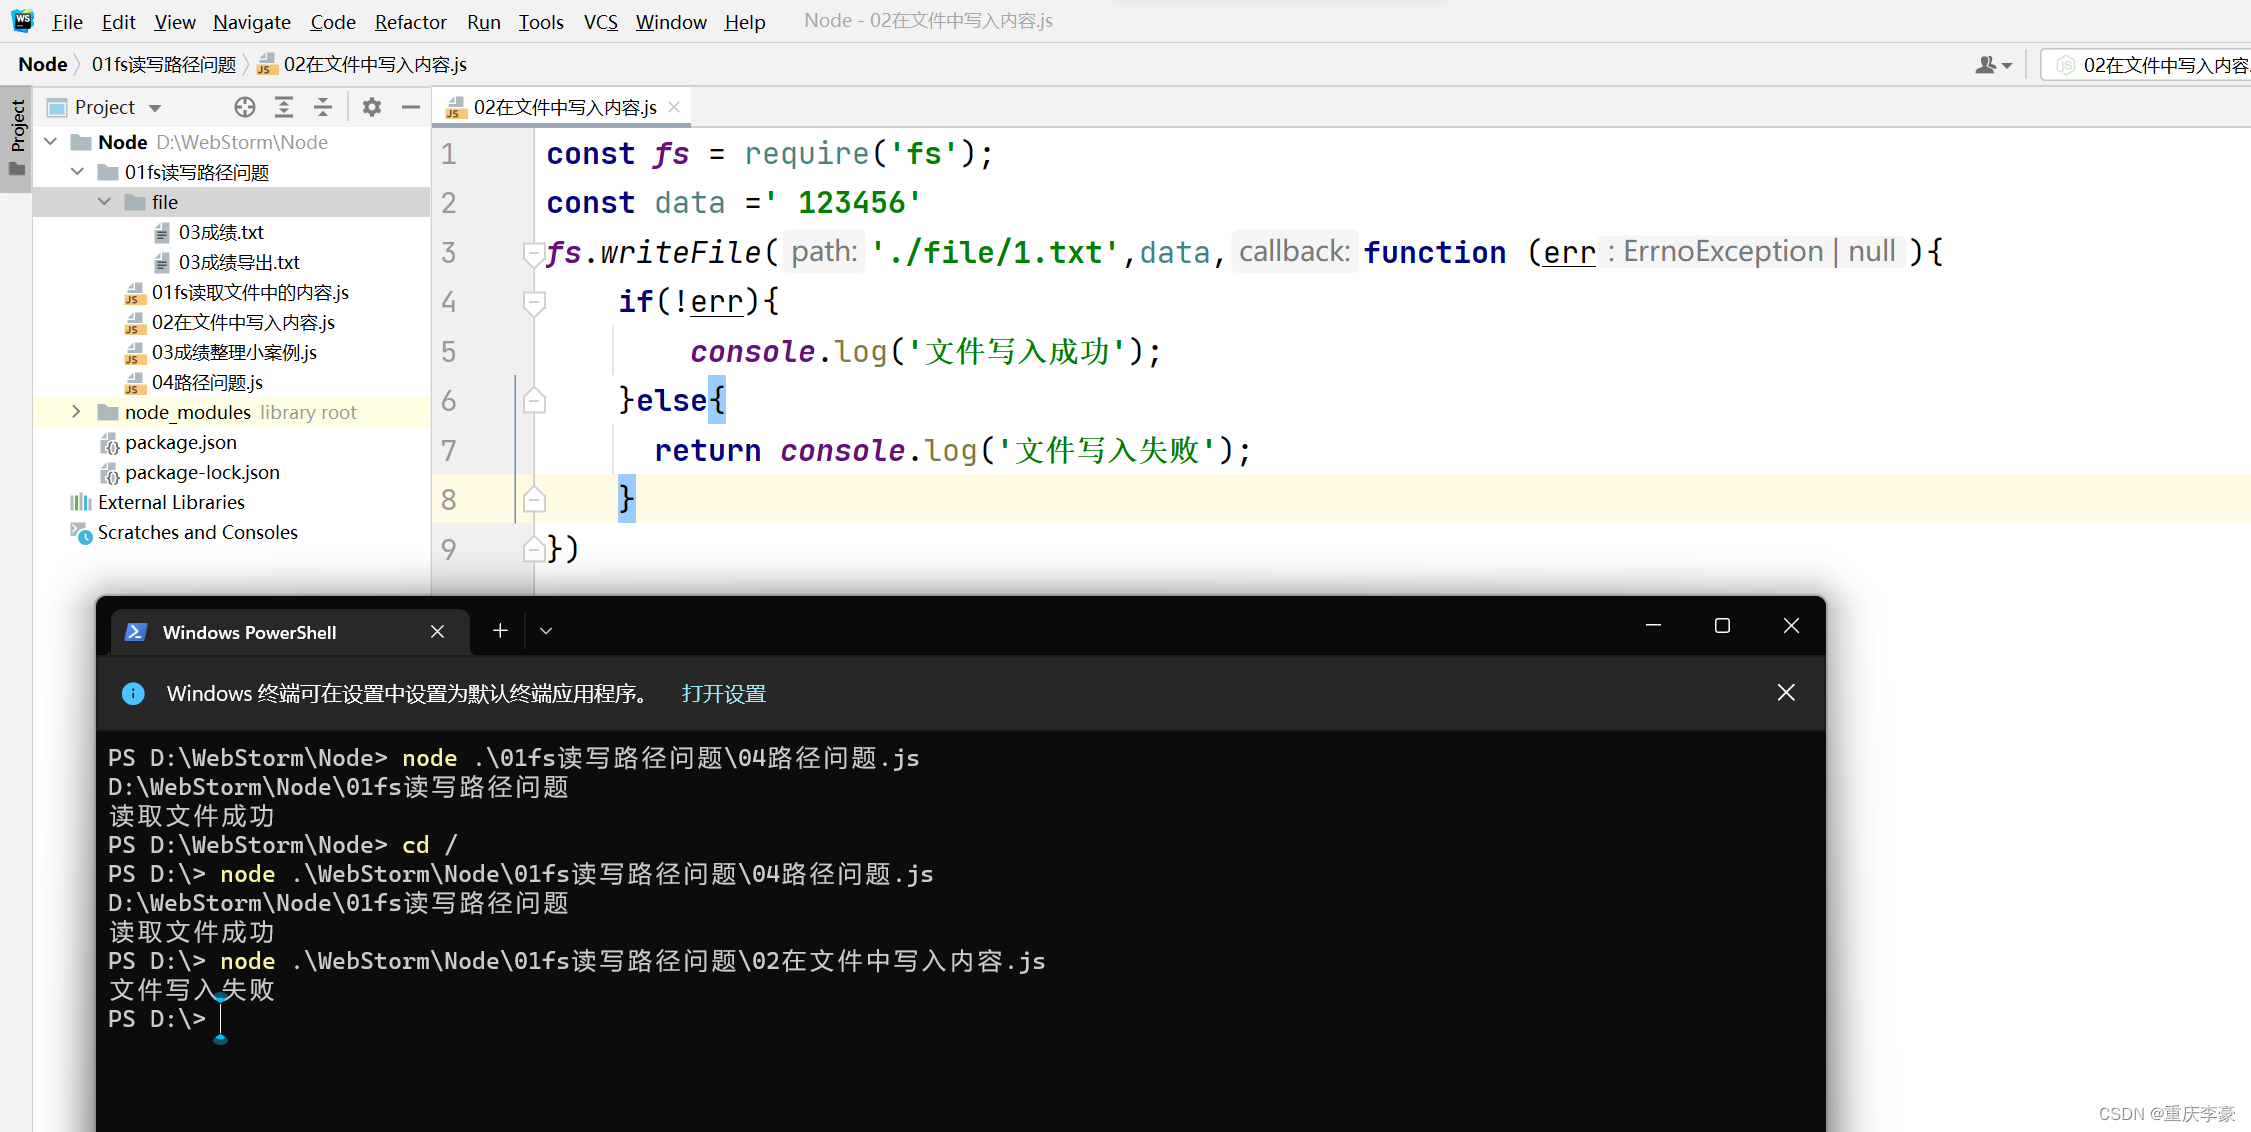Viewport: 2251px width, 1132px height.
Task: Open the Tools menu
Action: [x=541, y=21]
